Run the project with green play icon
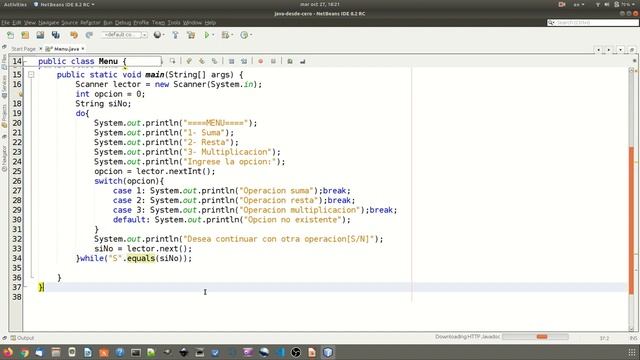This screenshot has width=640, height=360. [207, 36]
